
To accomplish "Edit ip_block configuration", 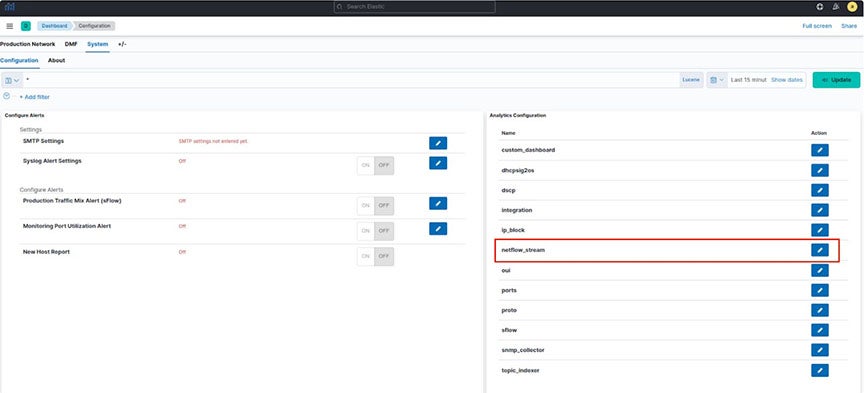I will (x=819, y=230).
